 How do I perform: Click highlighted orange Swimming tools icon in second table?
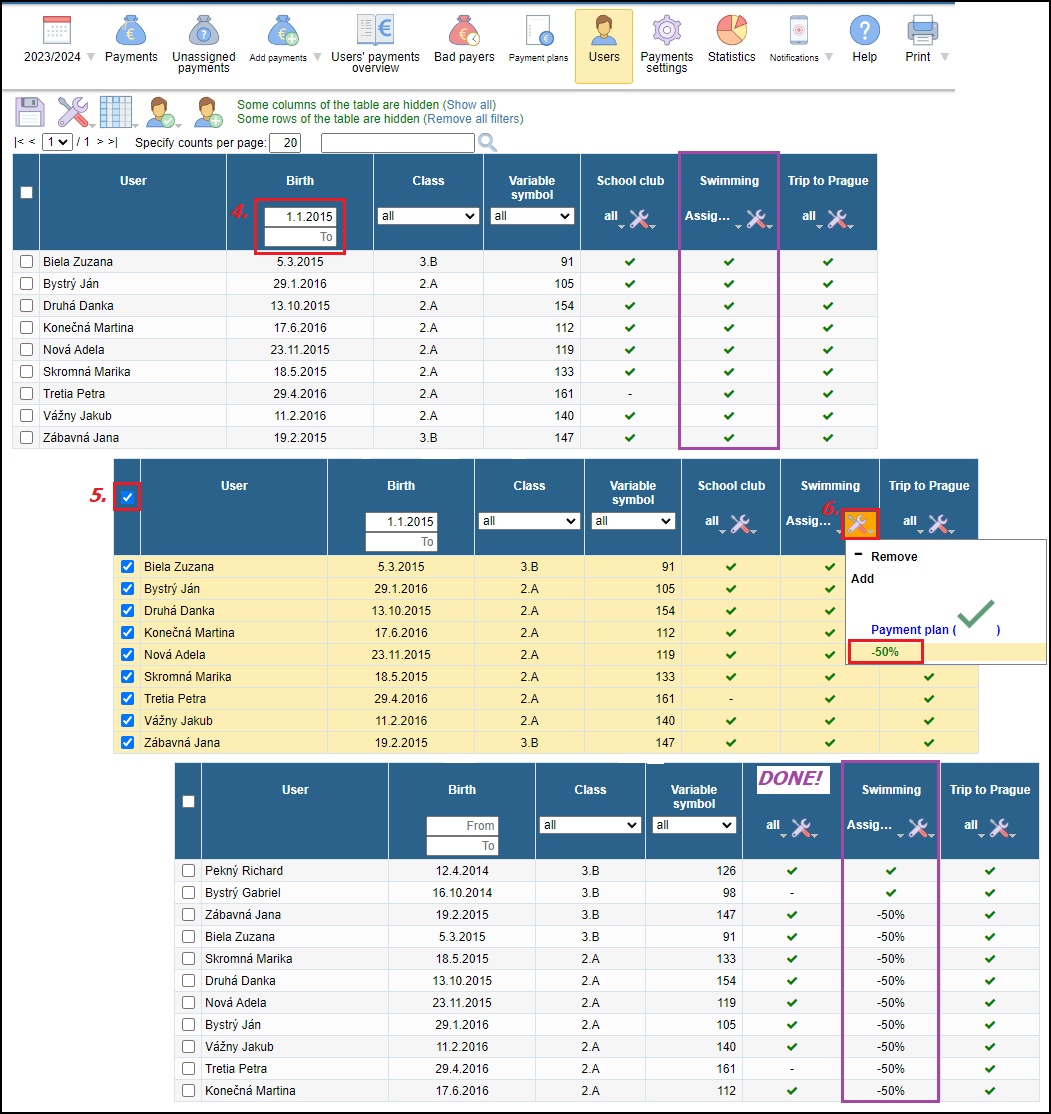pos(860,525)
